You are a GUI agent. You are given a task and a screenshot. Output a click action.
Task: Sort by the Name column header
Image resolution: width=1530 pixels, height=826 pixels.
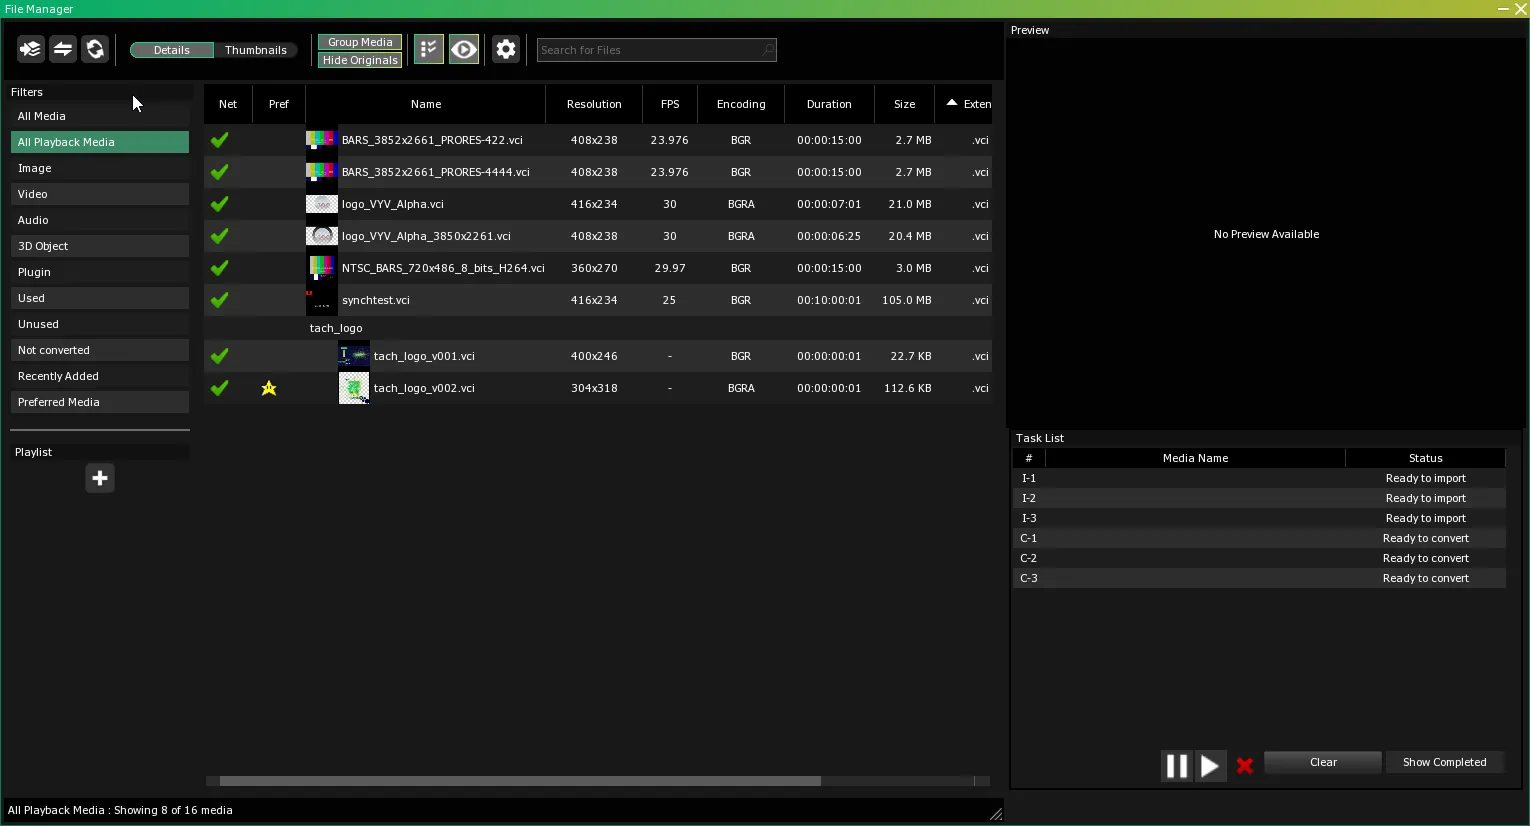click(426, 104)
